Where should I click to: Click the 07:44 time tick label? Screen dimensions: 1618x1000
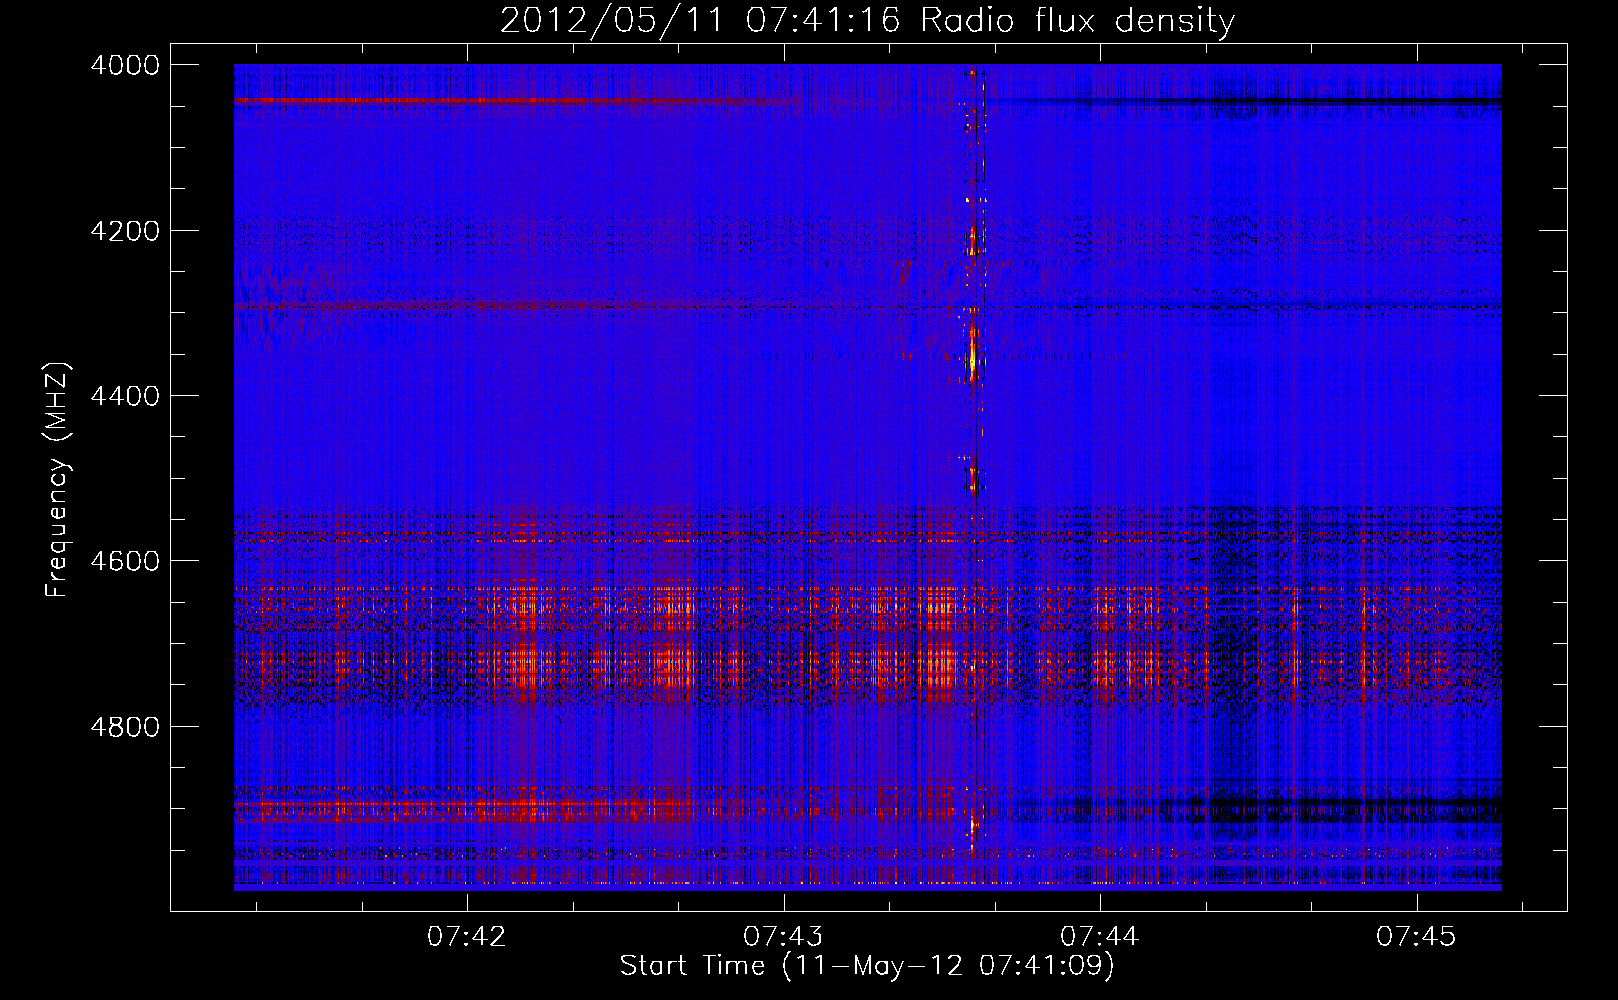1100,936
